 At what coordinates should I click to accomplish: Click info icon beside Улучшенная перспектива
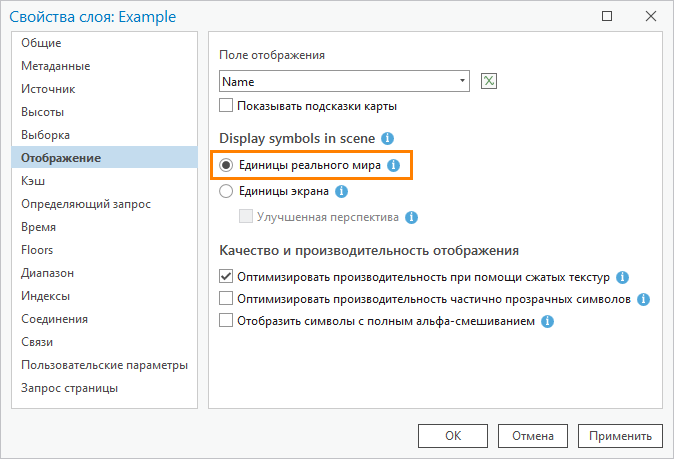click(411, 217)
